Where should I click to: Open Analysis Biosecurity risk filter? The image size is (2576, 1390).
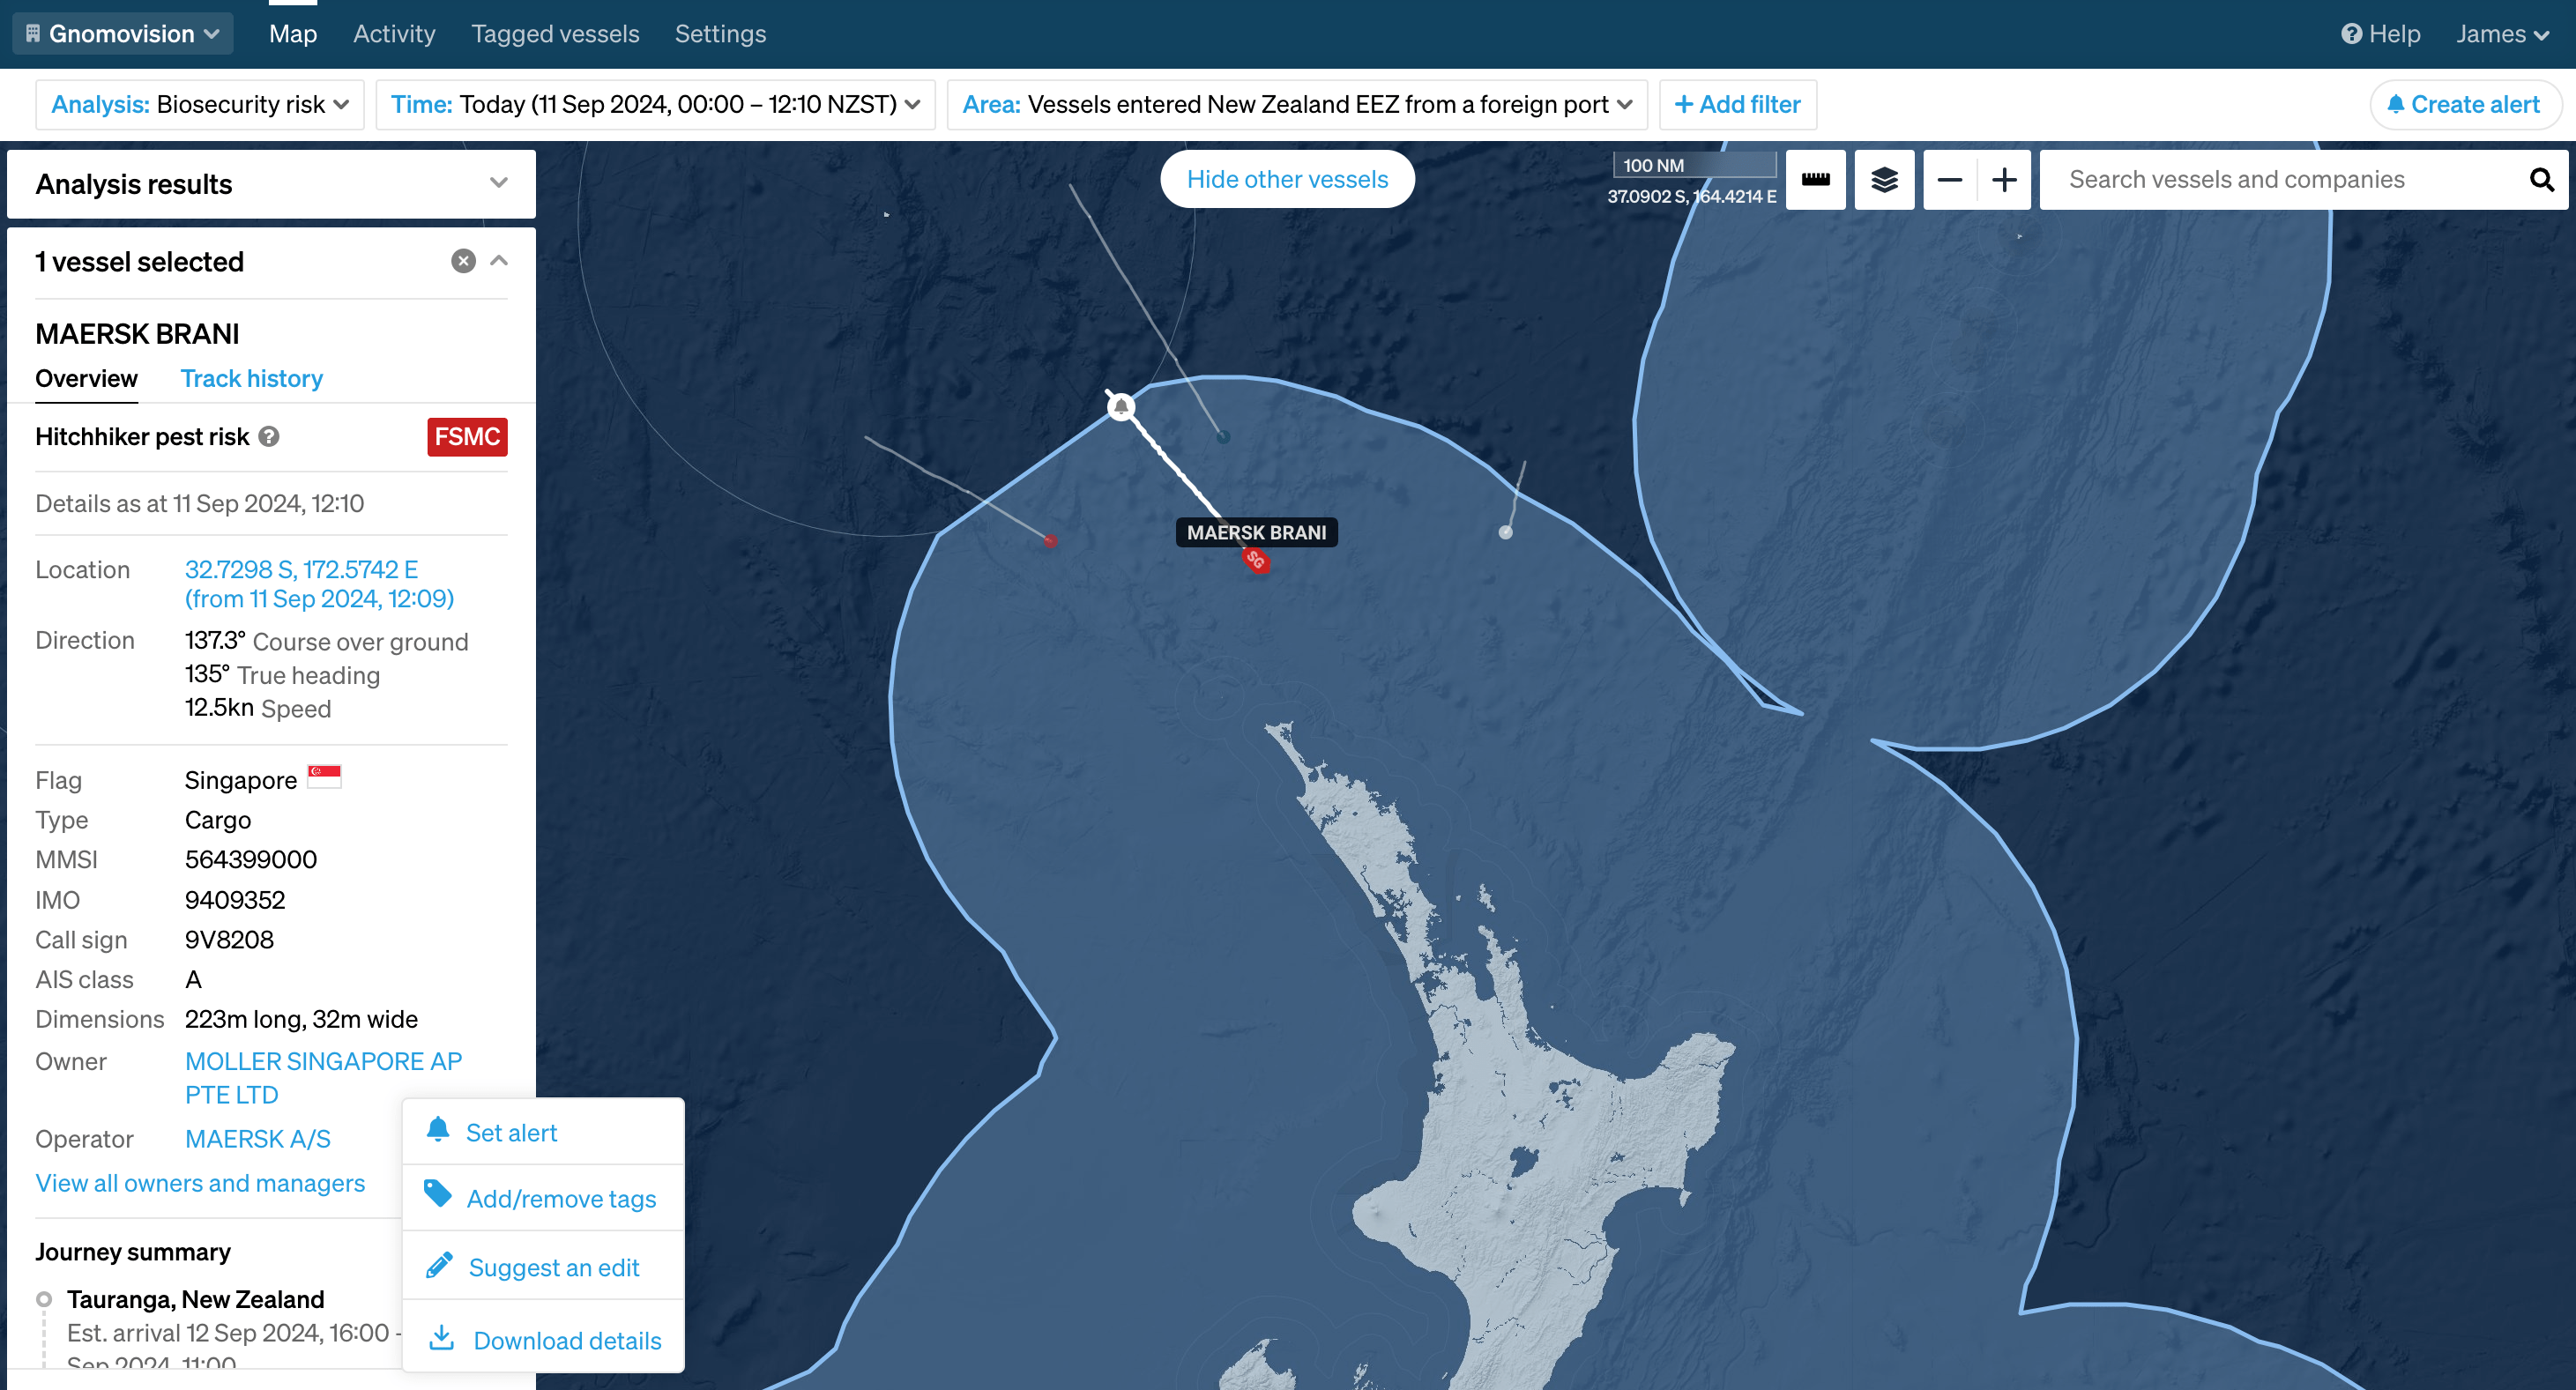200,104
